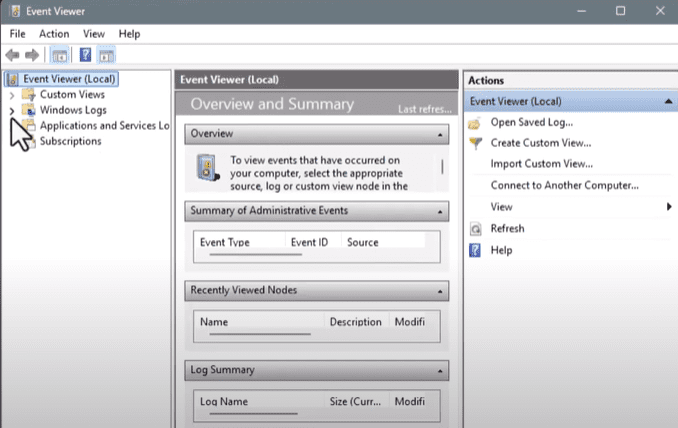Image resolution: width=678 pixels, height=428 pixels.
Task: Expand the Custom Views tree node
Action: point(11,95)
